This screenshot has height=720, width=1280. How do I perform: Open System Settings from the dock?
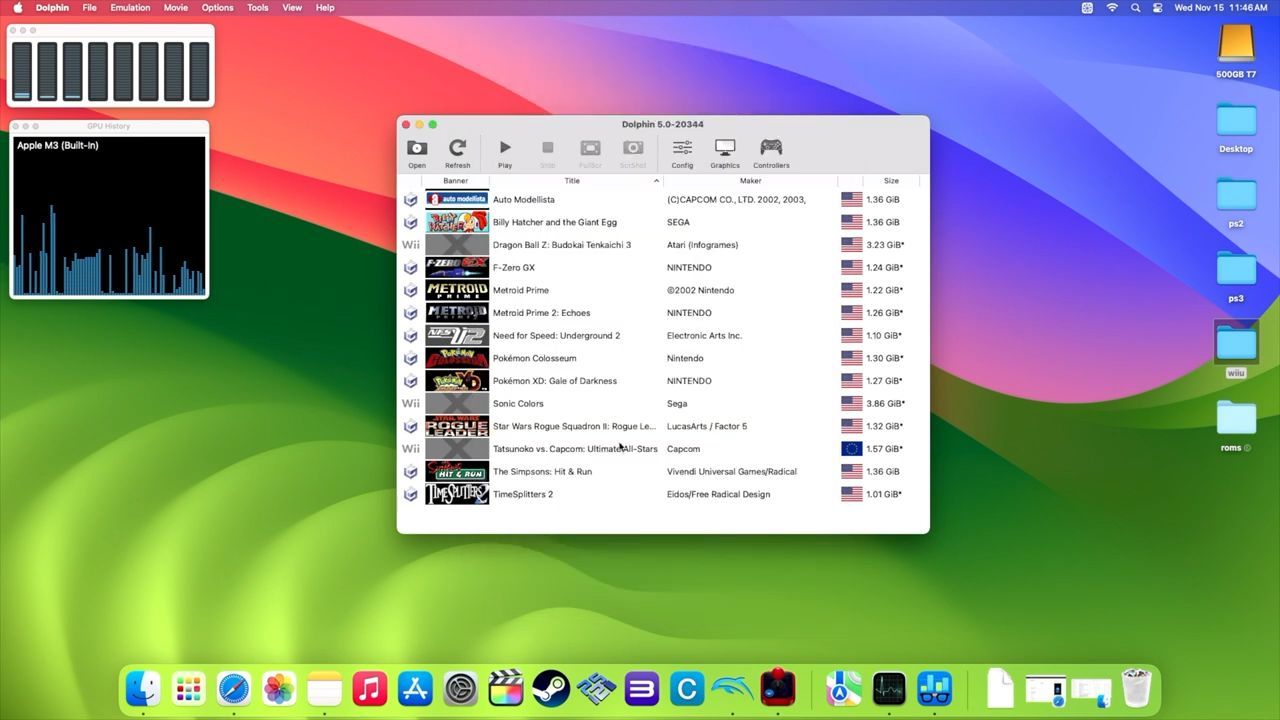[x=461, y=688]
